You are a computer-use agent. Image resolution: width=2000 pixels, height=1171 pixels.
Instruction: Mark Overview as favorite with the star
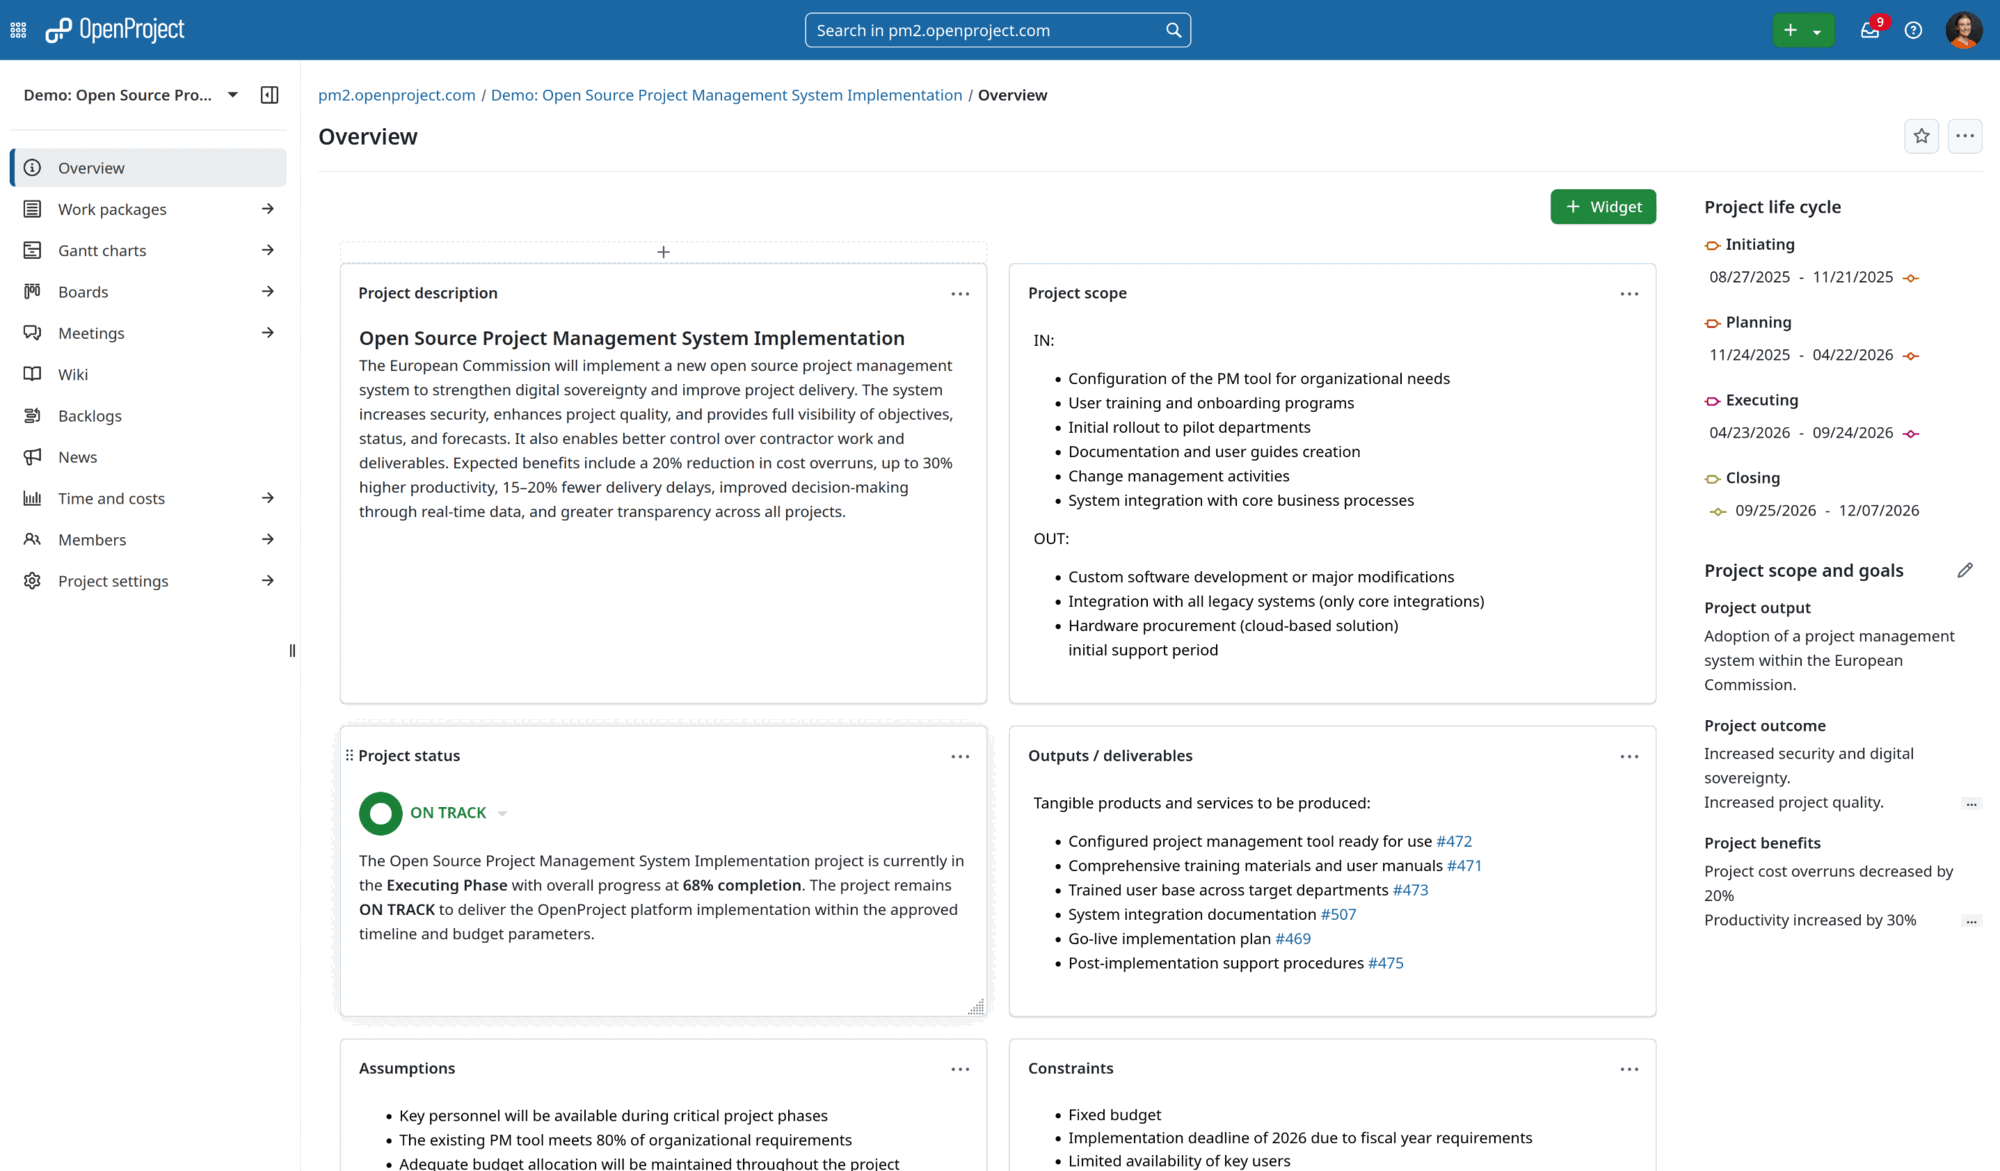click(x=1921, y=136)
